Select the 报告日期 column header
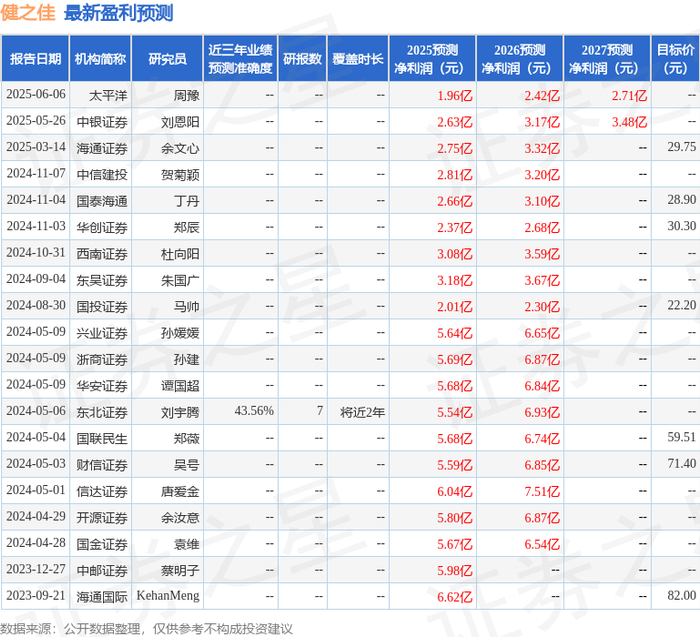Screen dimensions: 700x637 point(35,59)
